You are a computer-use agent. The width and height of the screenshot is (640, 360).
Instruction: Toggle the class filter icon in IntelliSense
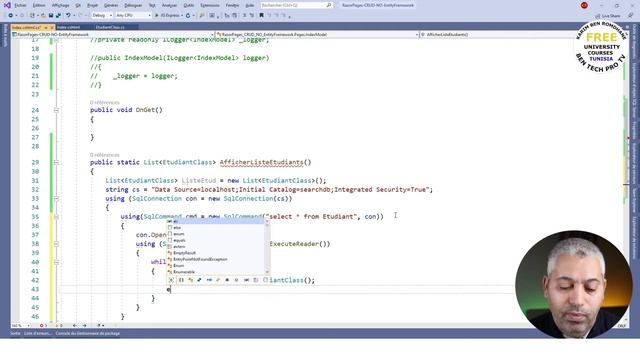coord(191,280)
